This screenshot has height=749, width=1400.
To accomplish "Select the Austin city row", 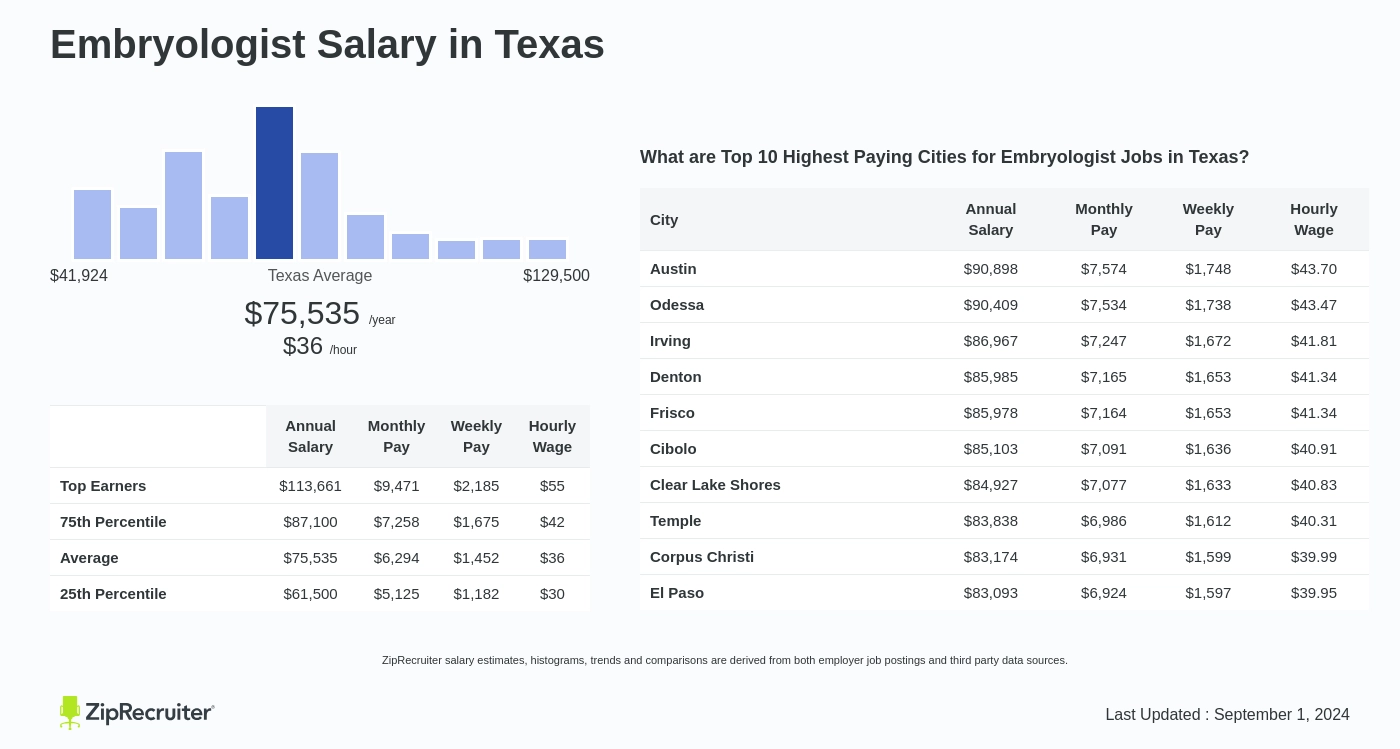I will click(x=1005, y=269).
